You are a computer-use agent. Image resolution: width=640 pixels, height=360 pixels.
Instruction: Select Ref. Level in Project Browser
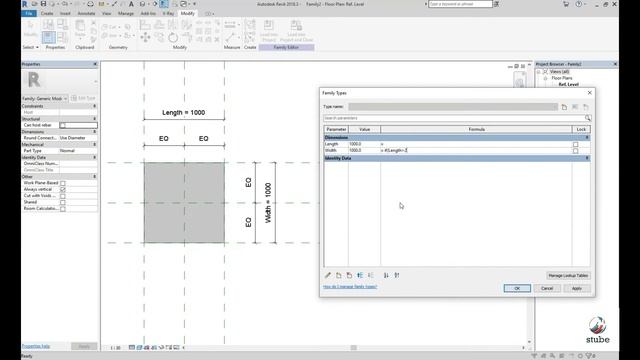pyautogui.click(x=569, y=84)
